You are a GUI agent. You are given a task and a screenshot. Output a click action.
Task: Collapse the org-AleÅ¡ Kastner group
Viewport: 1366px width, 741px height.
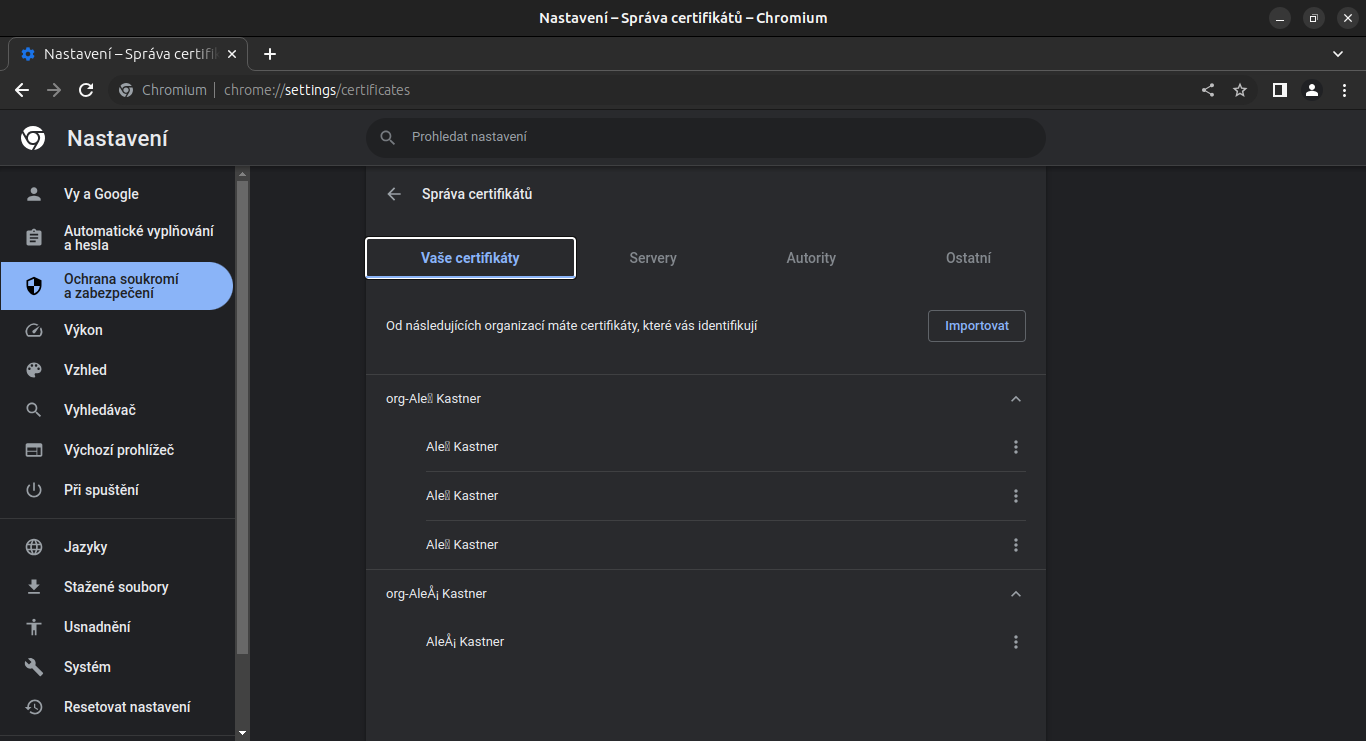(1015, 594)
